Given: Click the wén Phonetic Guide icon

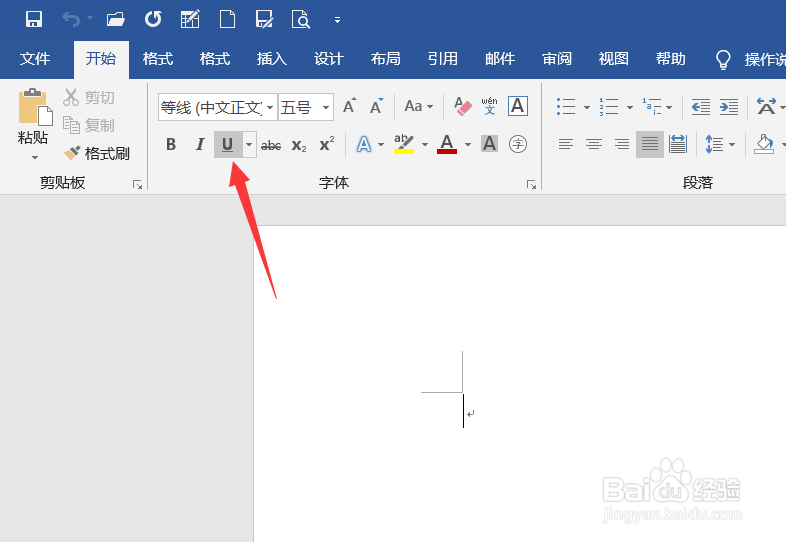Looking at the screenshot, I should pos(489,106).
